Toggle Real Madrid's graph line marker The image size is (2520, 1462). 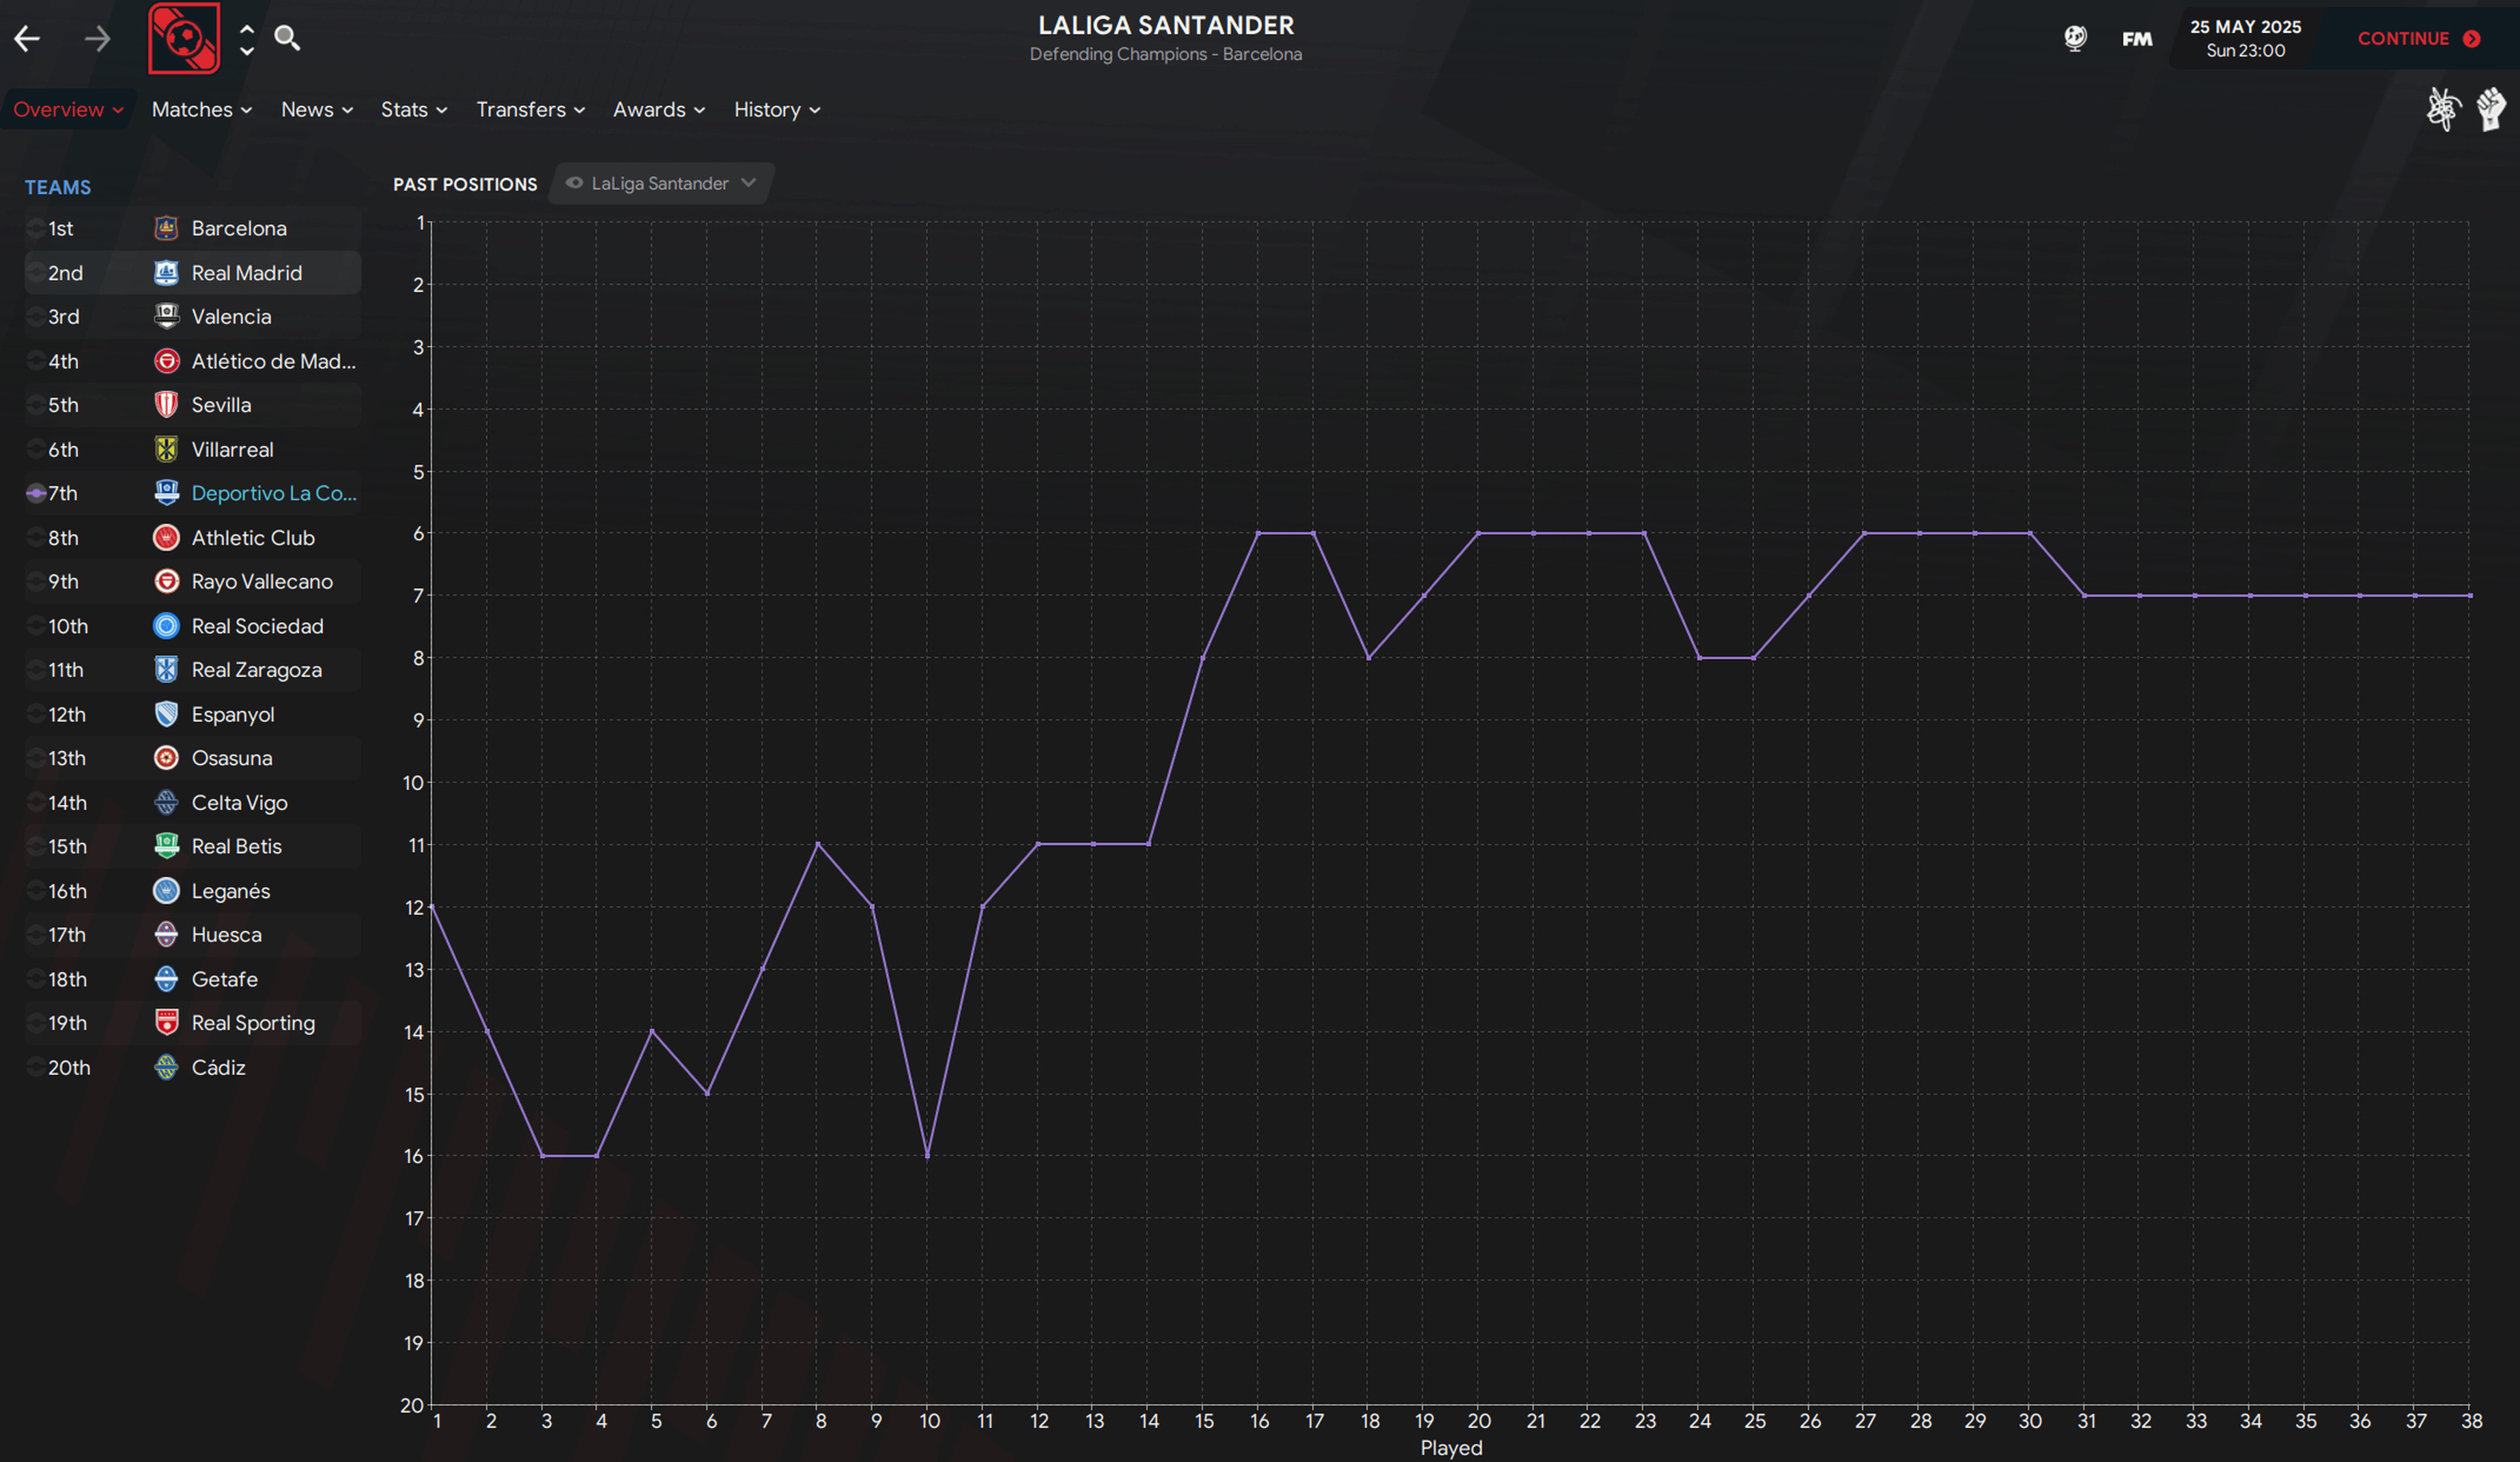click(36, 273)
